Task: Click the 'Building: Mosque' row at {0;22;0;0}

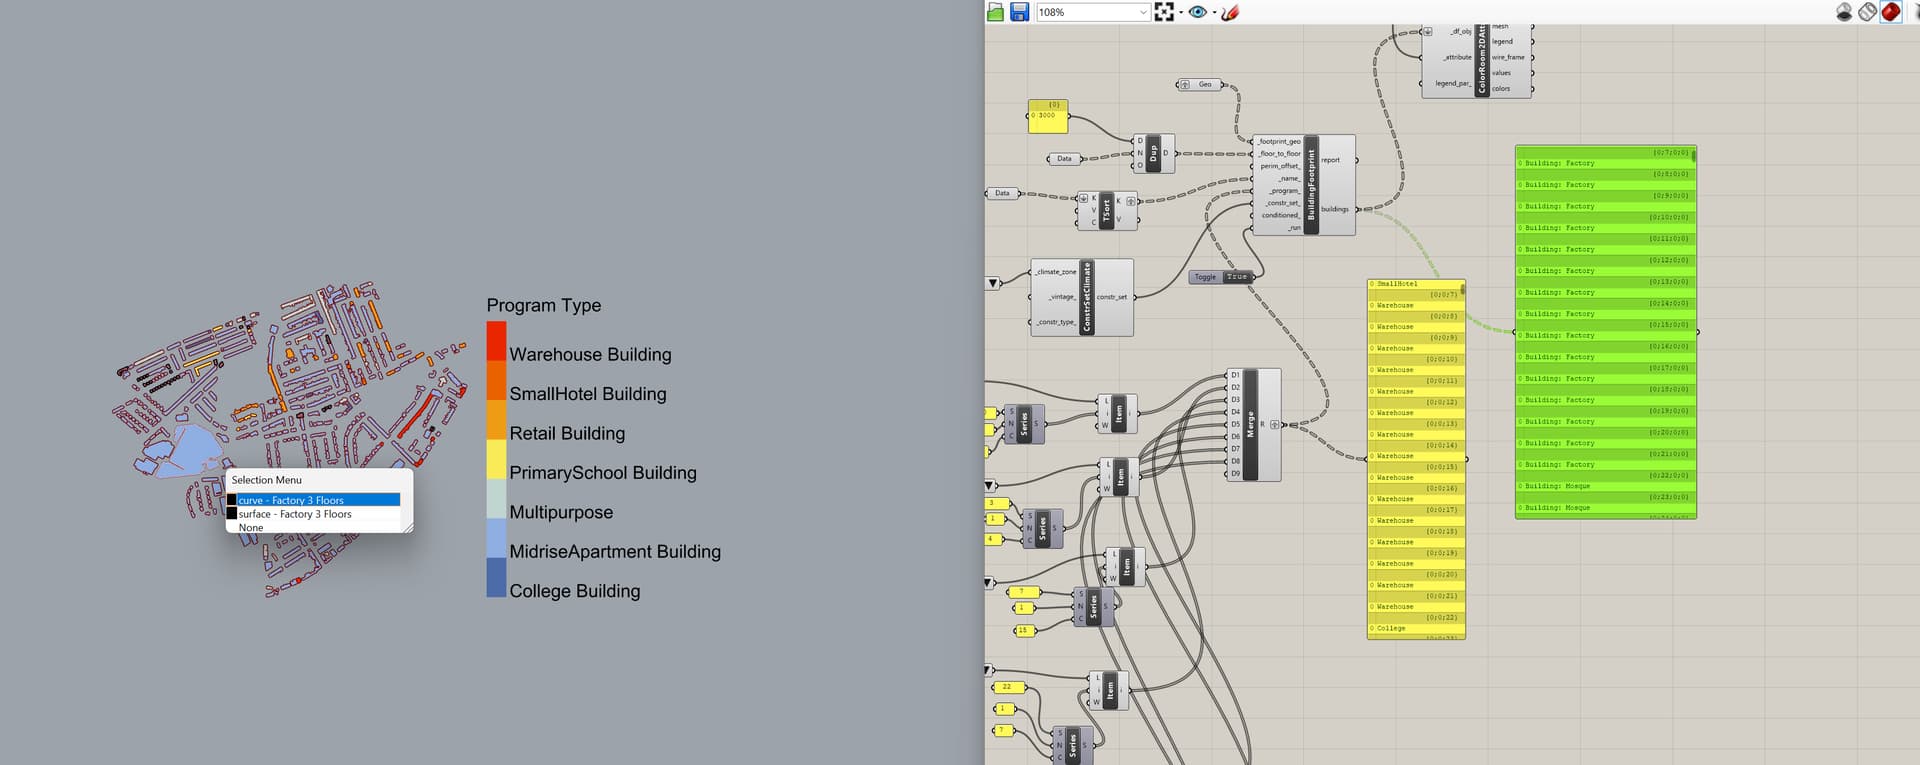Action: (1605, 486)
